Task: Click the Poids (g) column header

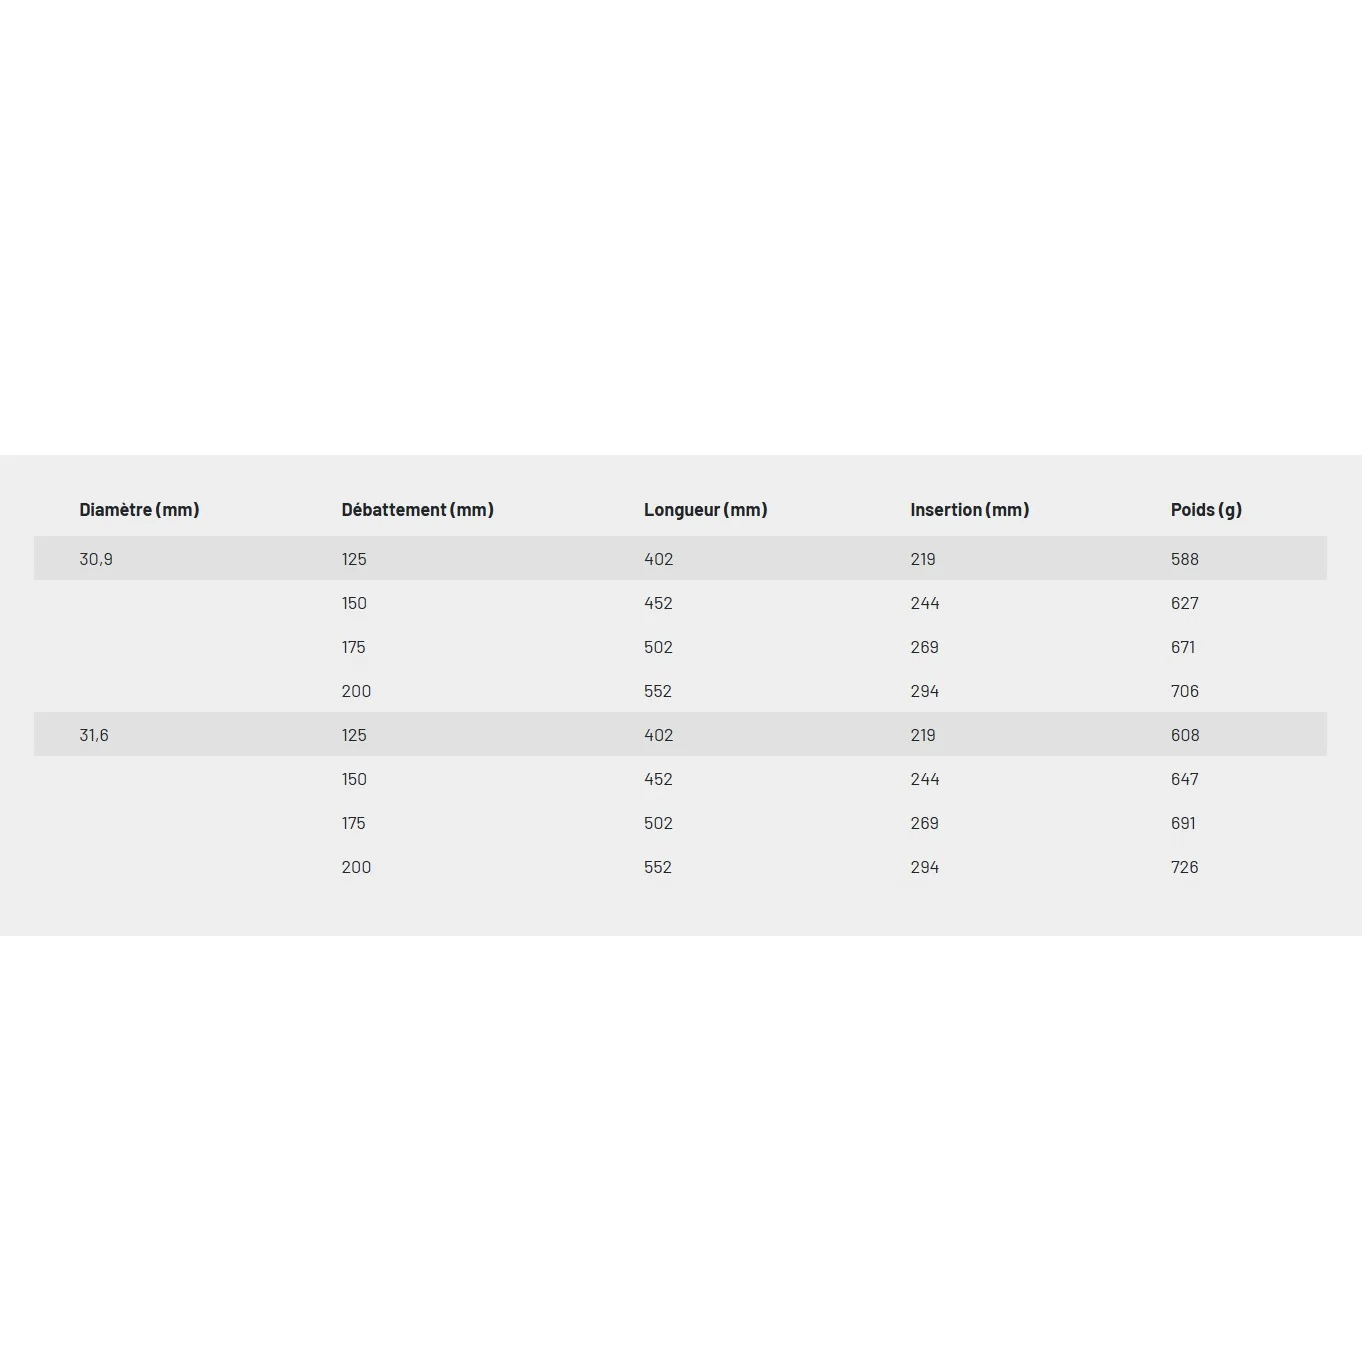Action: click(1206, 510)
